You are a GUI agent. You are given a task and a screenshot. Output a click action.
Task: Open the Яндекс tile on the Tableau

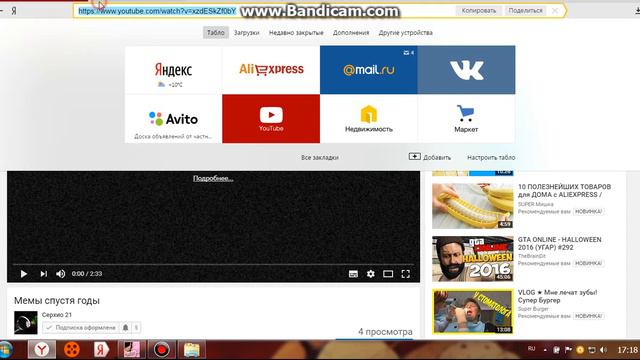click(x=173, y=70)
